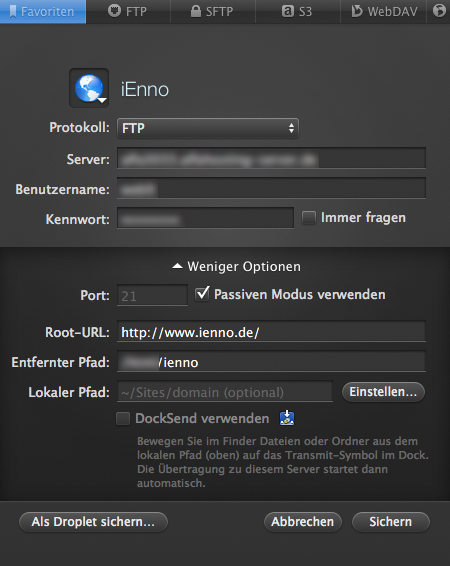Switch to the Favoriten tab
450x566 pixels.
(x=43, y=12)
